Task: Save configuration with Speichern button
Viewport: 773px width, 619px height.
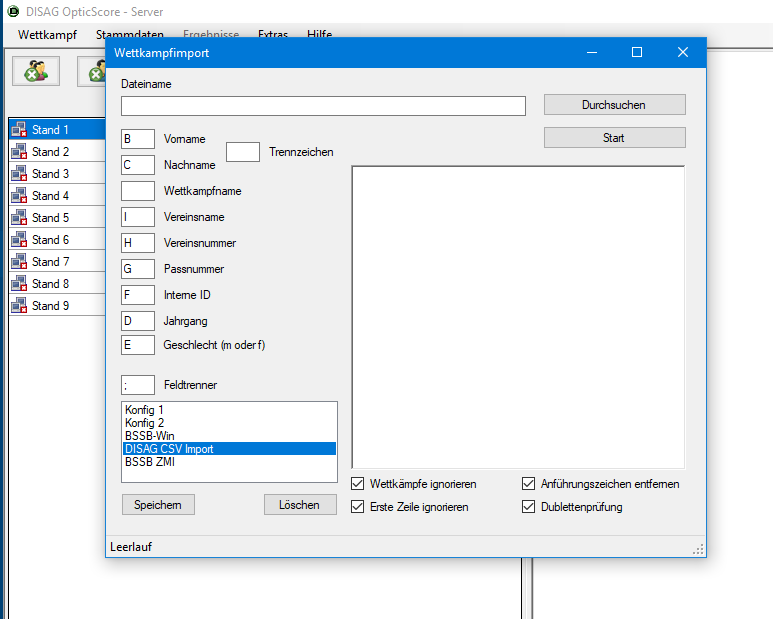Action: click(x=158, y=505)
